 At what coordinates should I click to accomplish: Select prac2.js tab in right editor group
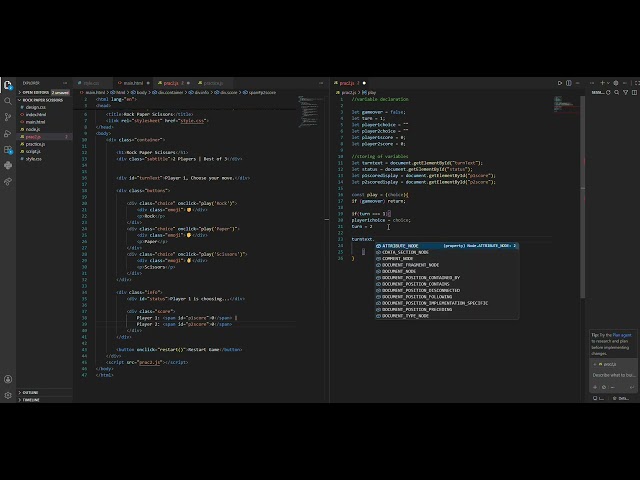click(x=351, y=83)
